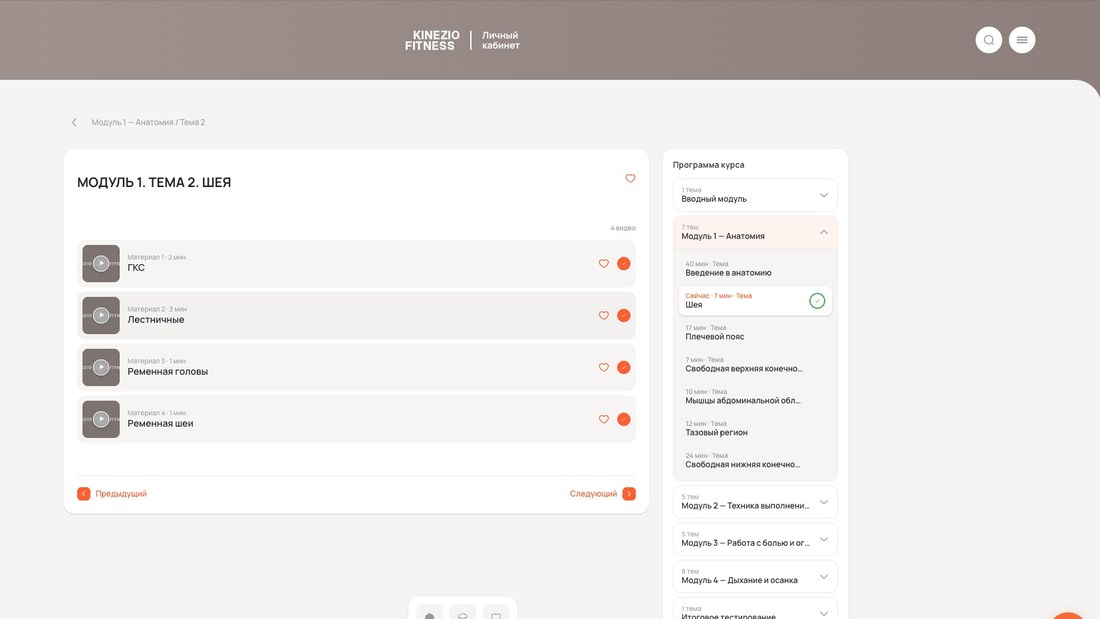This screenshot has width=1100, height=619.
Task: Expand the Вводный модуль section
Action: point(755,195)
